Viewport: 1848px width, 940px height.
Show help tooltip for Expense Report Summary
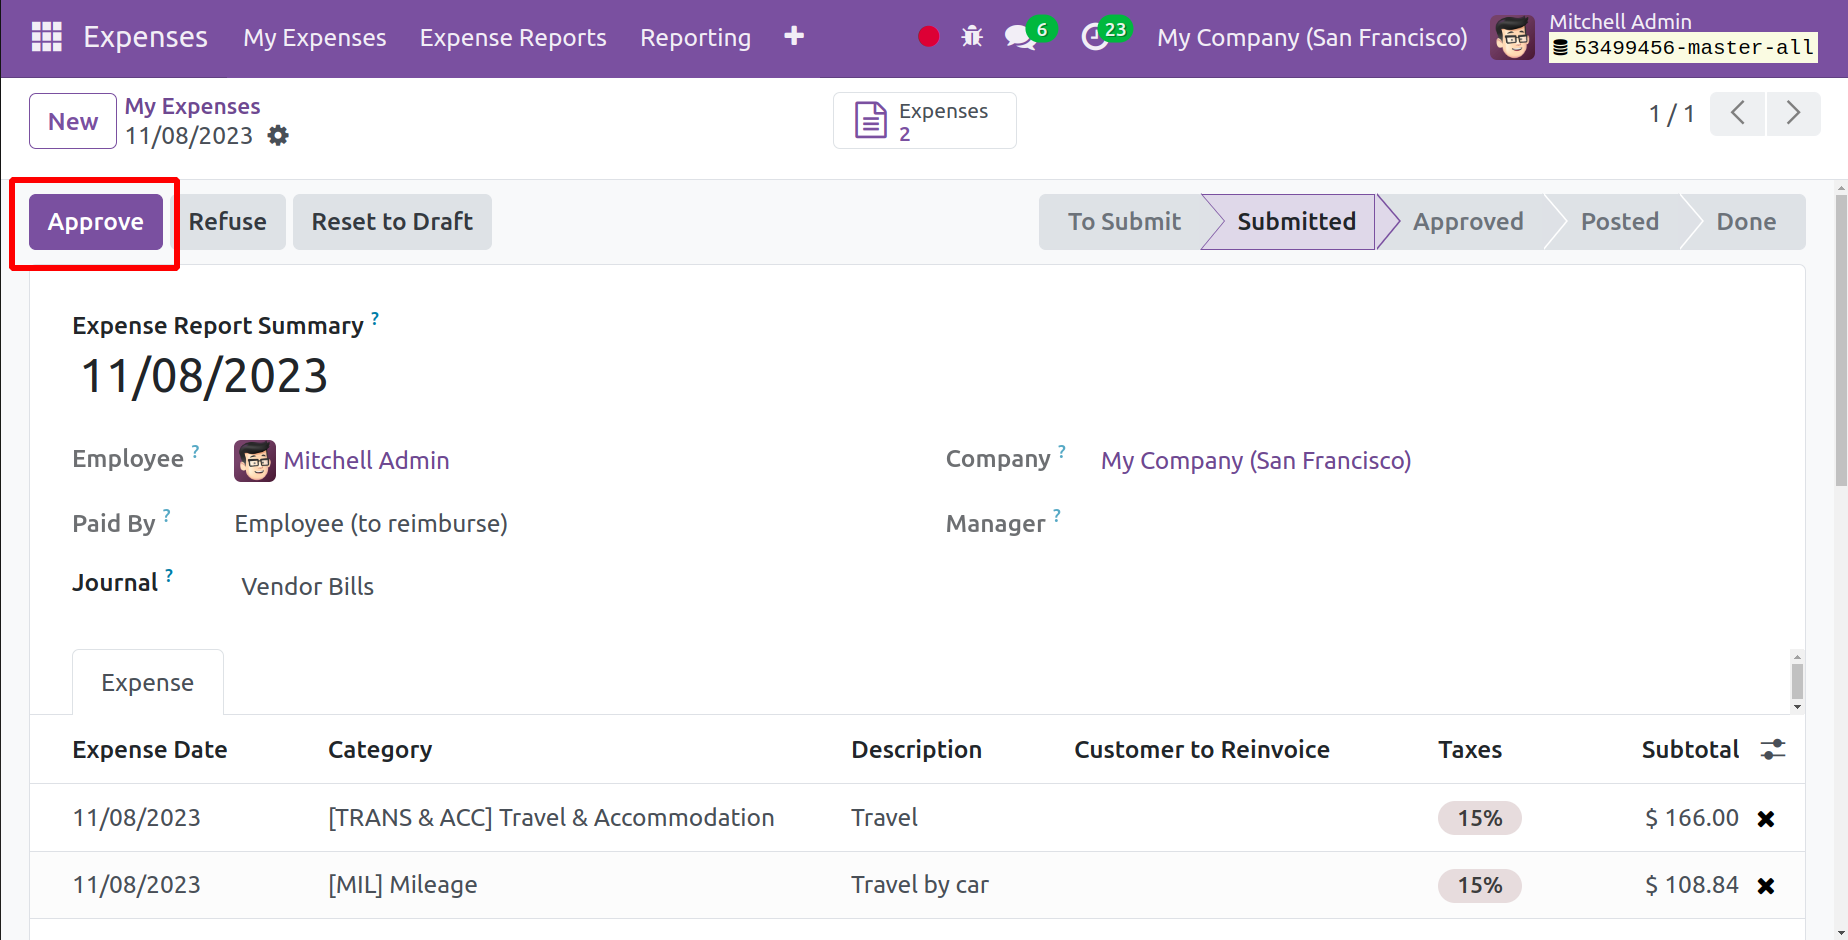coord(375,318)
